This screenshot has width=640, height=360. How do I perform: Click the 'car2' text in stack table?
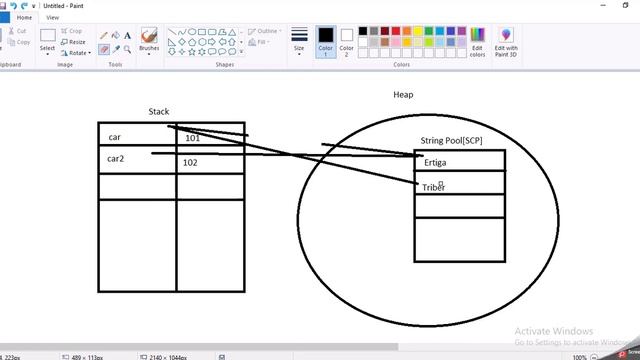pyautogui.click(x=116, y=158)
